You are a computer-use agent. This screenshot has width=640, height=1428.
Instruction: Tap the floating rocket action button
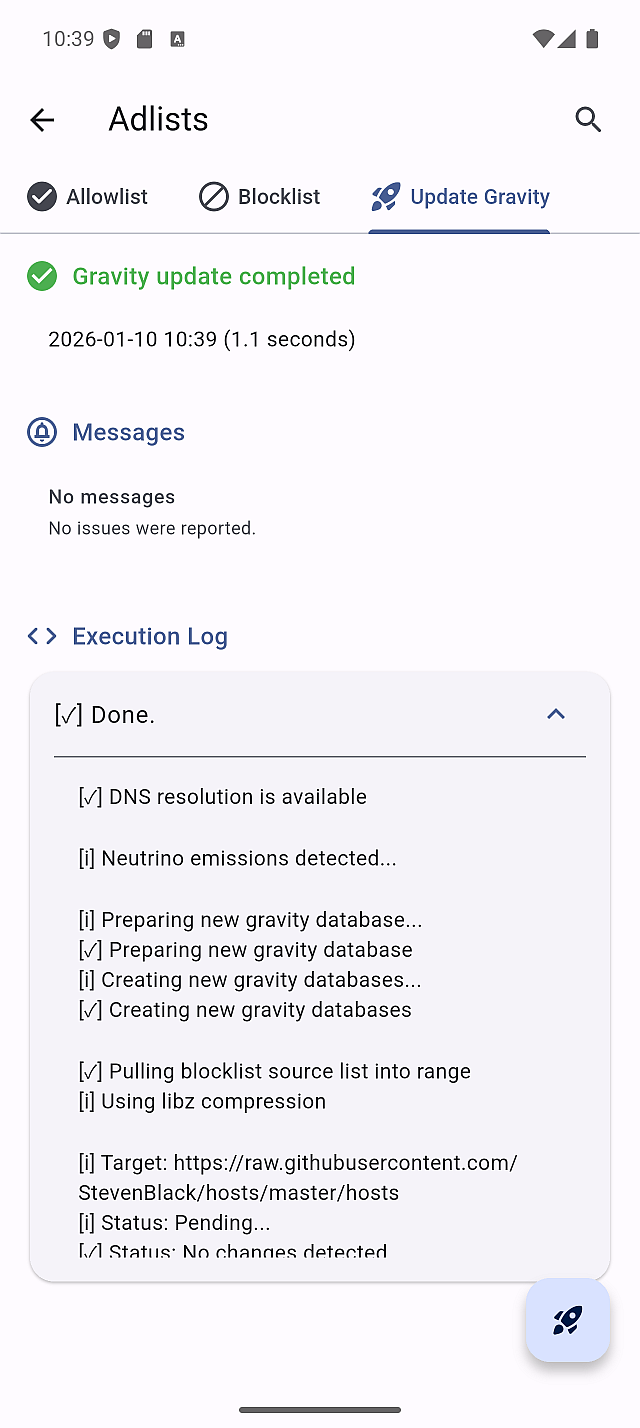[567, 1320]
